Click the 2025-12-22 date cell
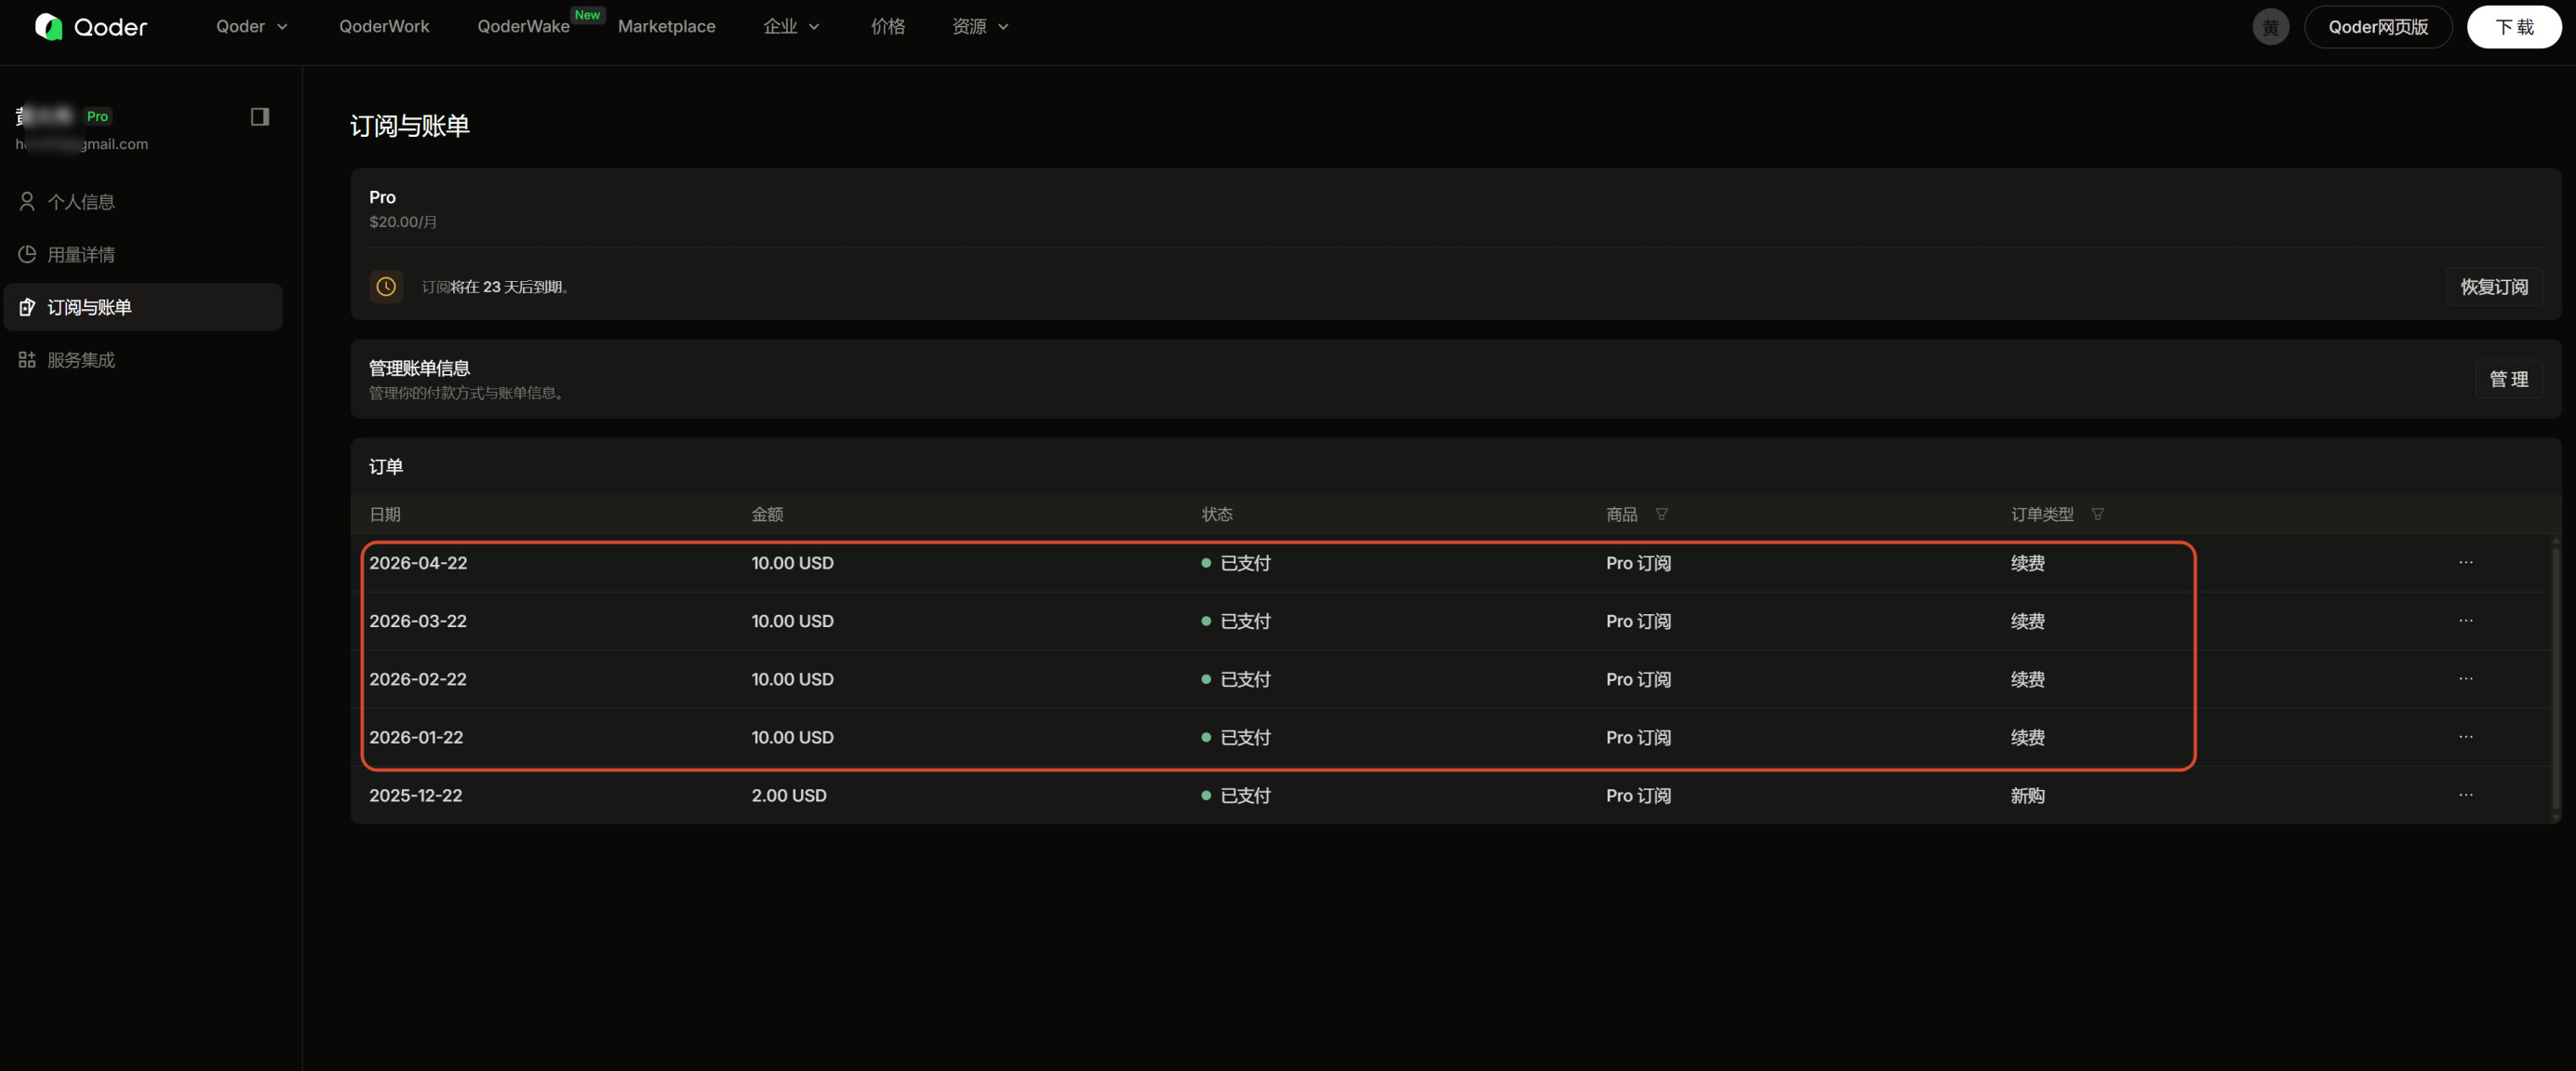The width and height of the screenshot is (2576, 1071). click(416, 795)
